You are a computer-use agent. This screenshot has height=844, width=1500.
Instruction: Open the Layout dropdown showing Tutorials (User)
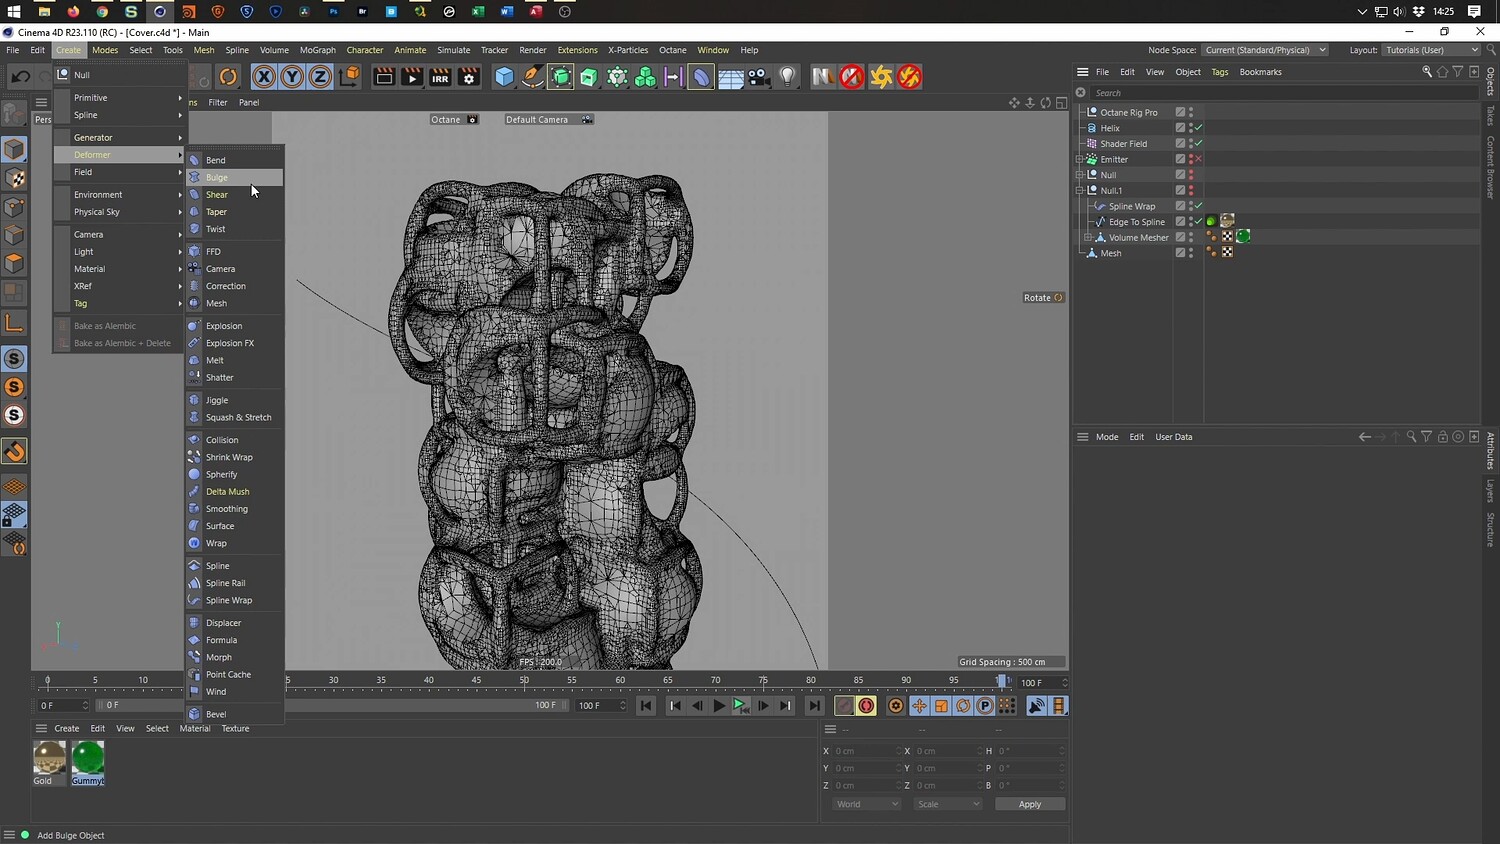pos(1431,50)
